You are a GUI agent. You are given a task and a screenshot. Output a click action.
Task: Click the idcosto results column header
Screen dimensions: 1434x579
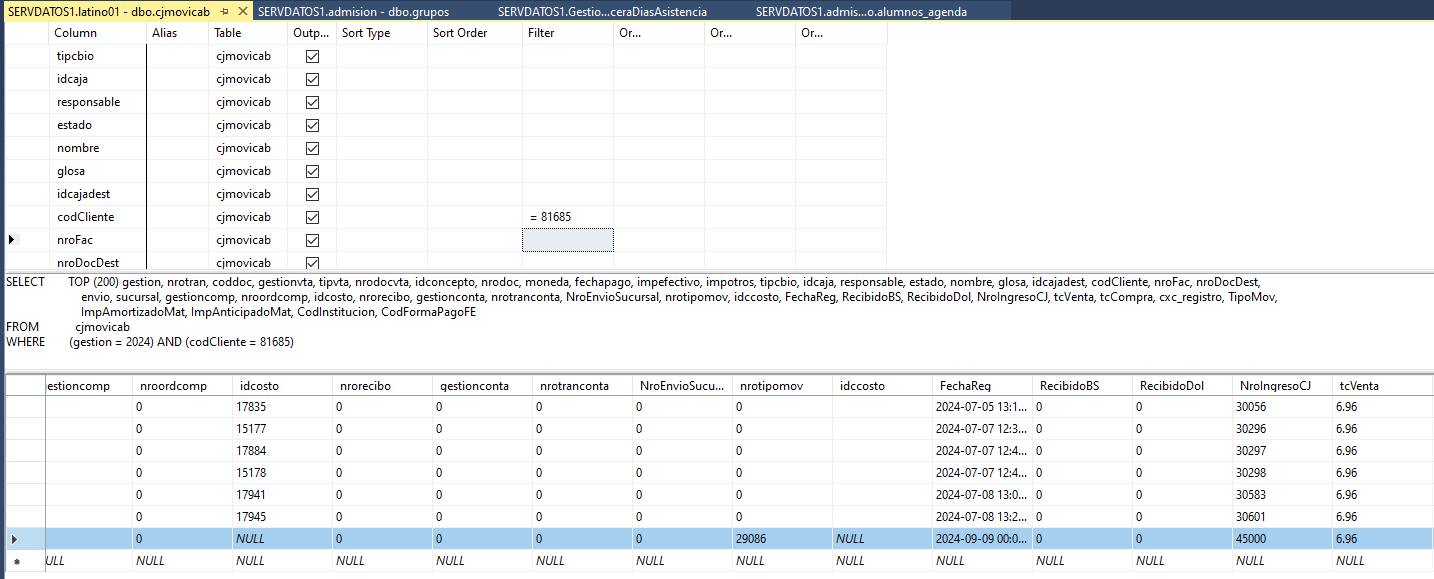[282, 385]
